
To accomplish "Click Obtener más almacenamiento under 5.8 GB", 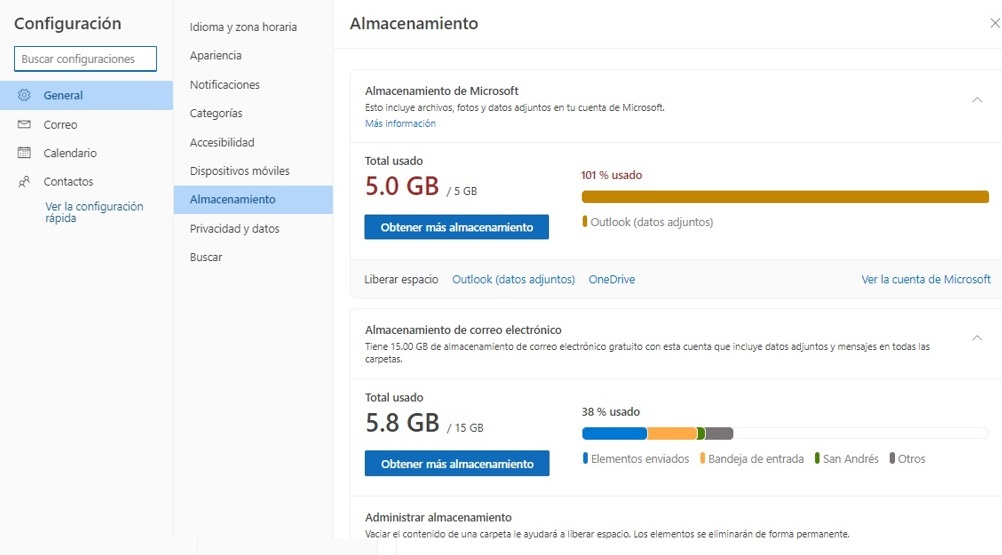I will (457, 464).
